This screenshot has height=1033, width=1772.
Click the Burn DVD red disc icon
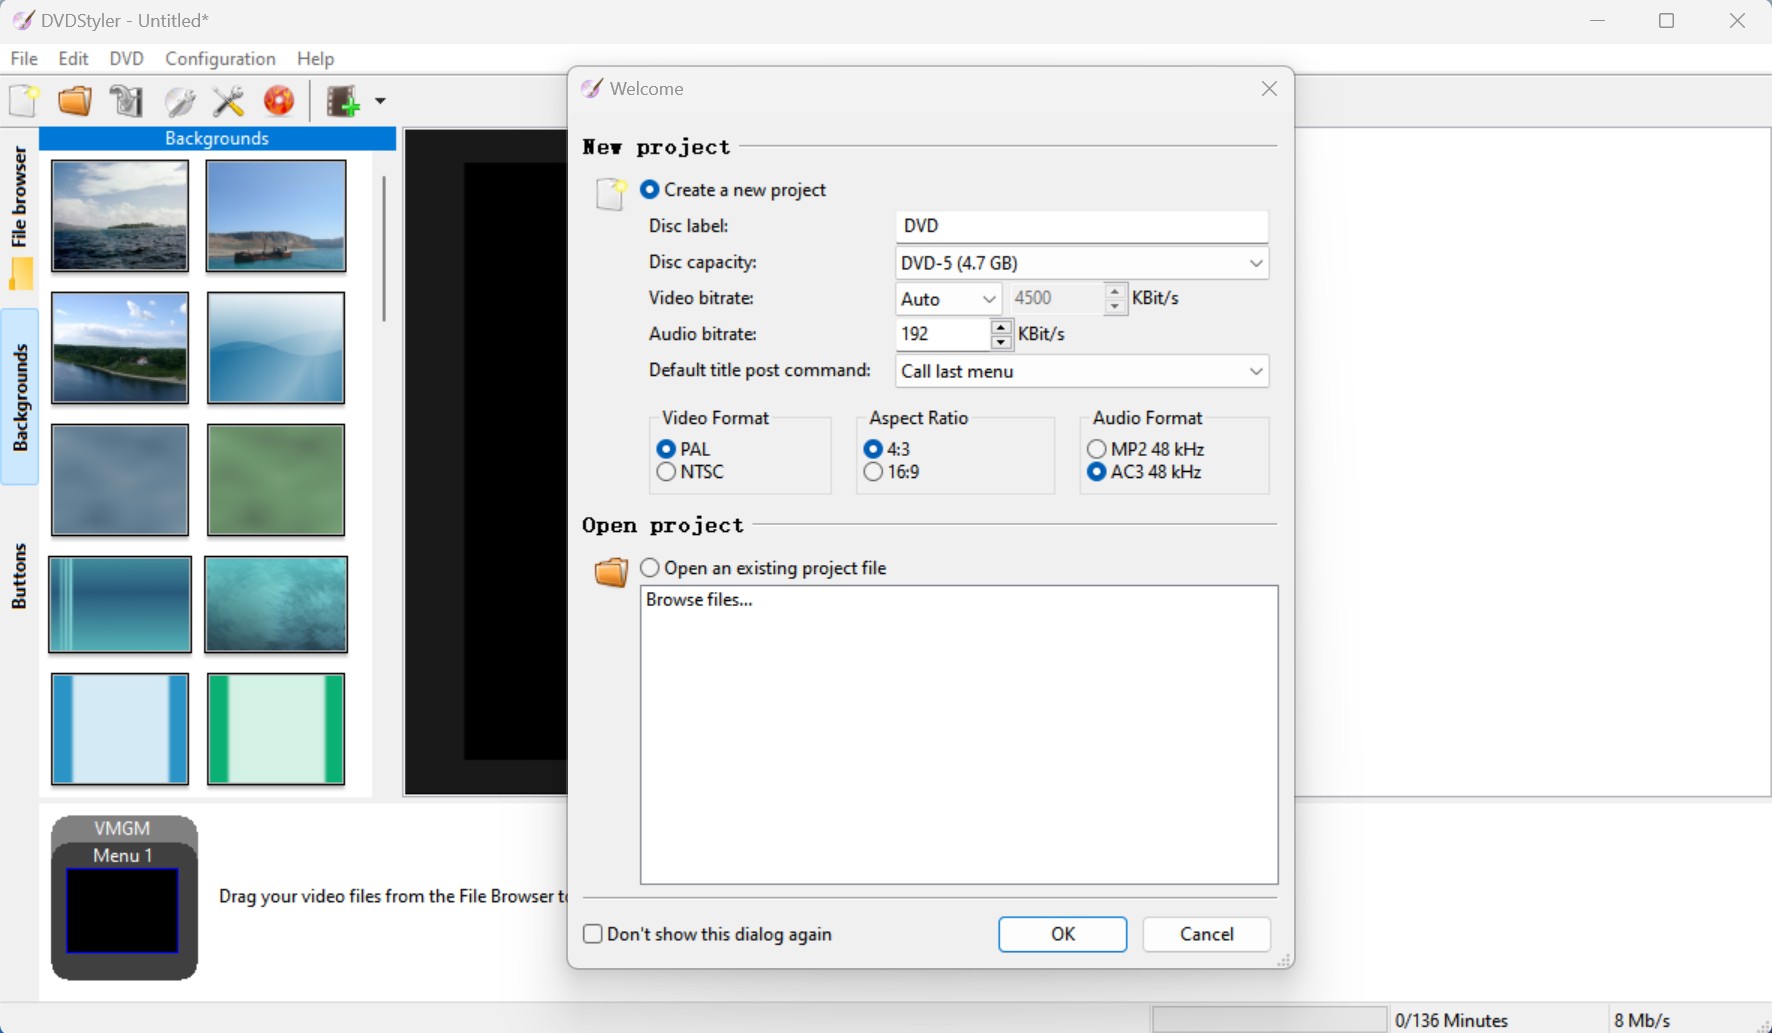pos(280,101)
